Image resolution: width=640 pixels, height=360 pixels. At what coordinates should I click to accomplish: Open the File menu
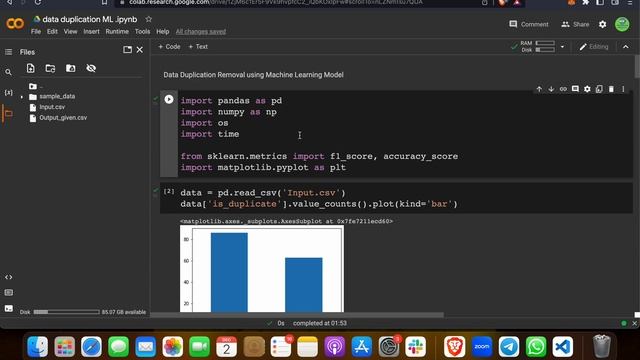point(36,31)
